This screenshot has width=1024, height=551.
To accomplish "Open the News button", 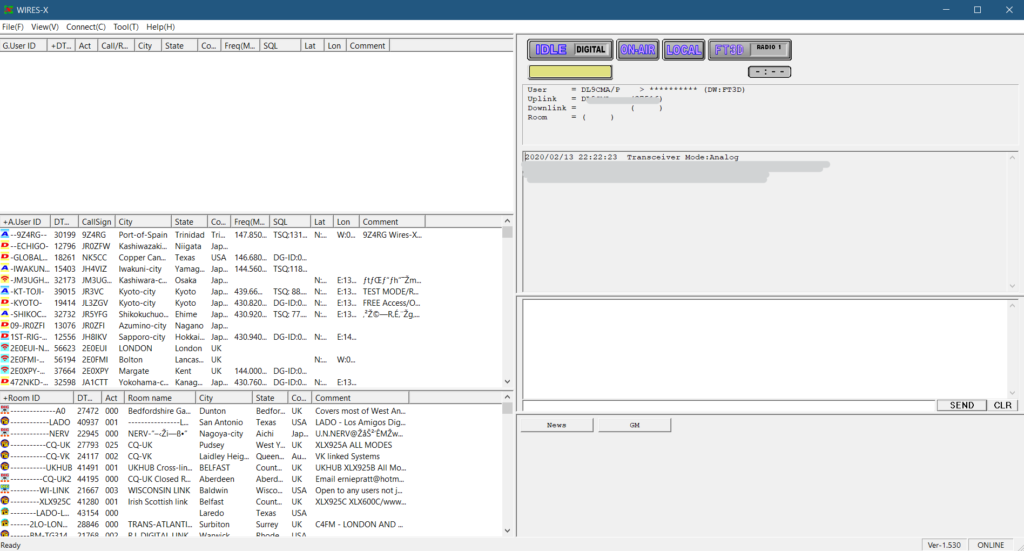I will (x=556, y=425).
